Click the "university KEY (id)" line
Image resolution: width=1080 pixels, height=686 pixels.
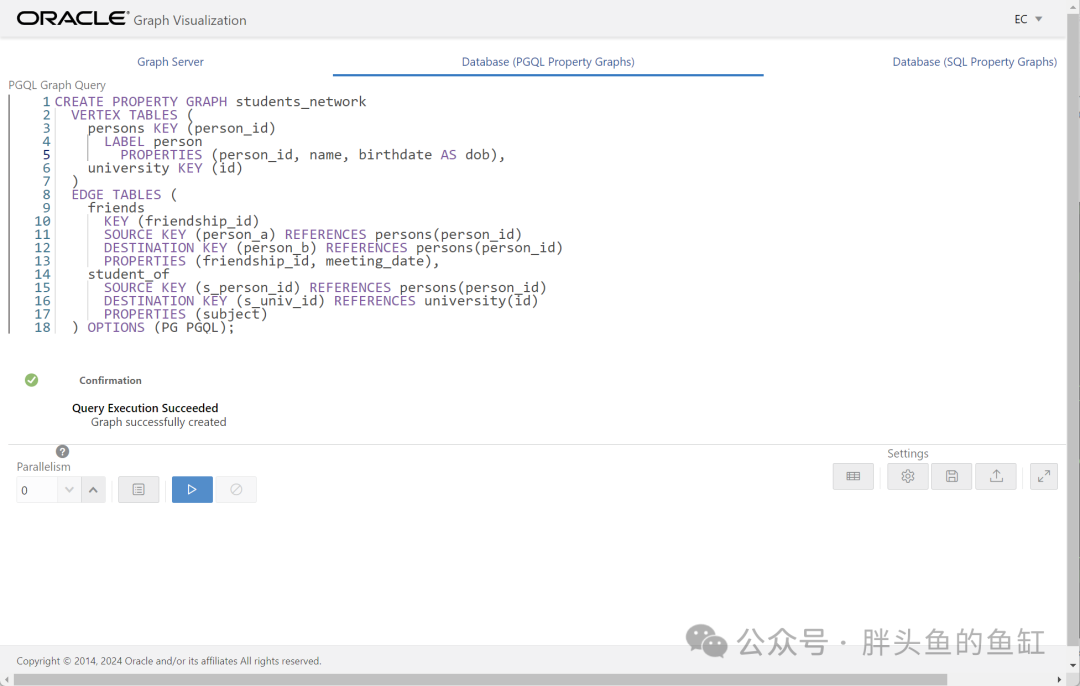(165, 168)
